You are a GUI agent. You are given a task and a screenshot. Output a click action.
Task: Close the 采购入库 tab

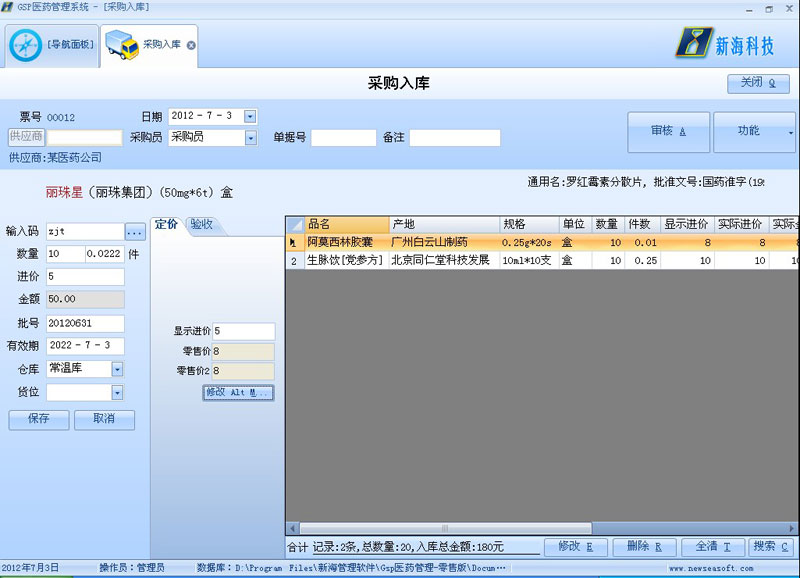(191, 45)
